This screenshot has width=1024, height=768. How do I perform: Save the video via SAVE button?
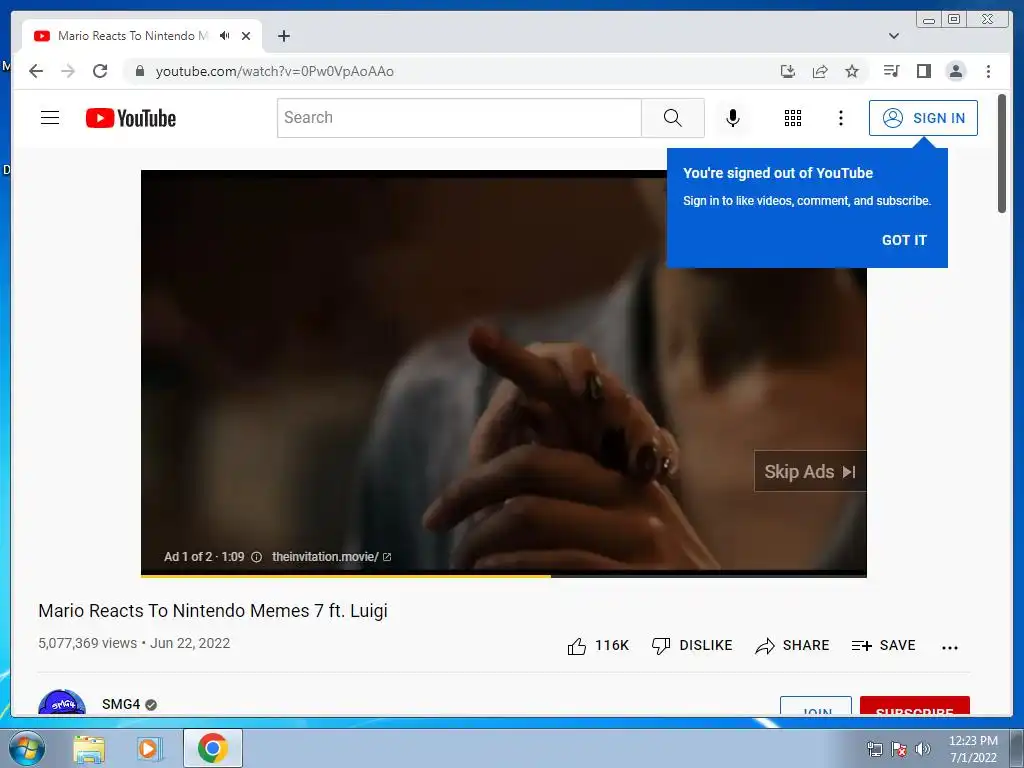884,645
